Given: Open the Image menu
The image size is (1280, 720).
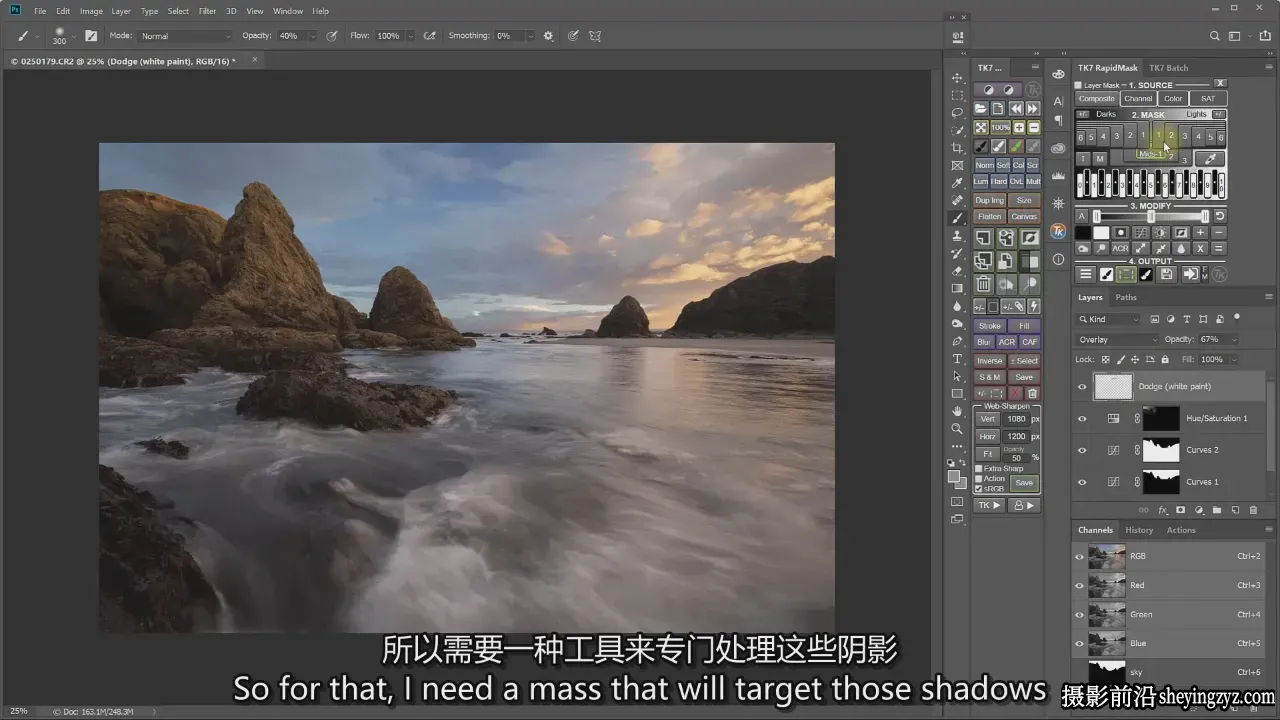Looking at the screenshot, I should [91, 11].
